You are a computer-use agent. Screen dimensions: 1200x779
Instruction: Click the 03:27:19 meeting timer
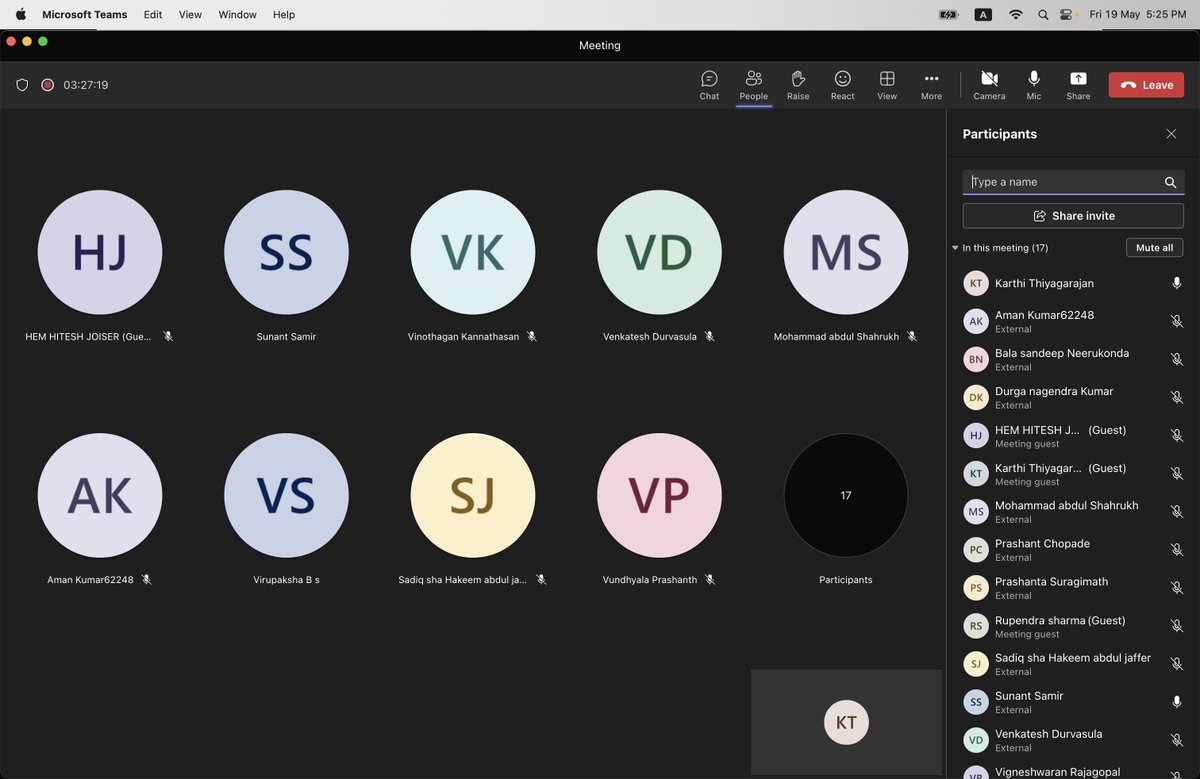(86, 85)
